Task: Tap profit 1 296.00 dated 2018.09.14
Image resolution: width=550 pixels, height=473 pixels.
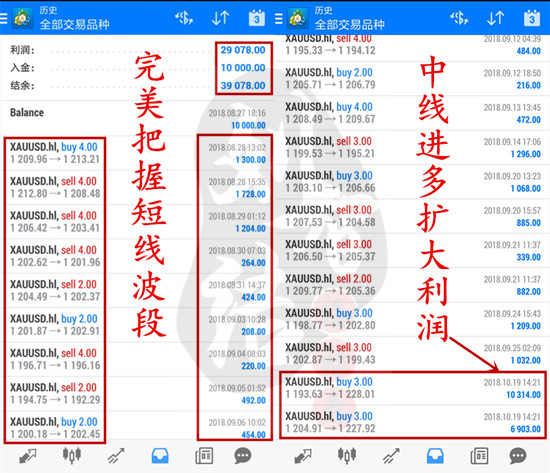Action: (x=525, y=154)
